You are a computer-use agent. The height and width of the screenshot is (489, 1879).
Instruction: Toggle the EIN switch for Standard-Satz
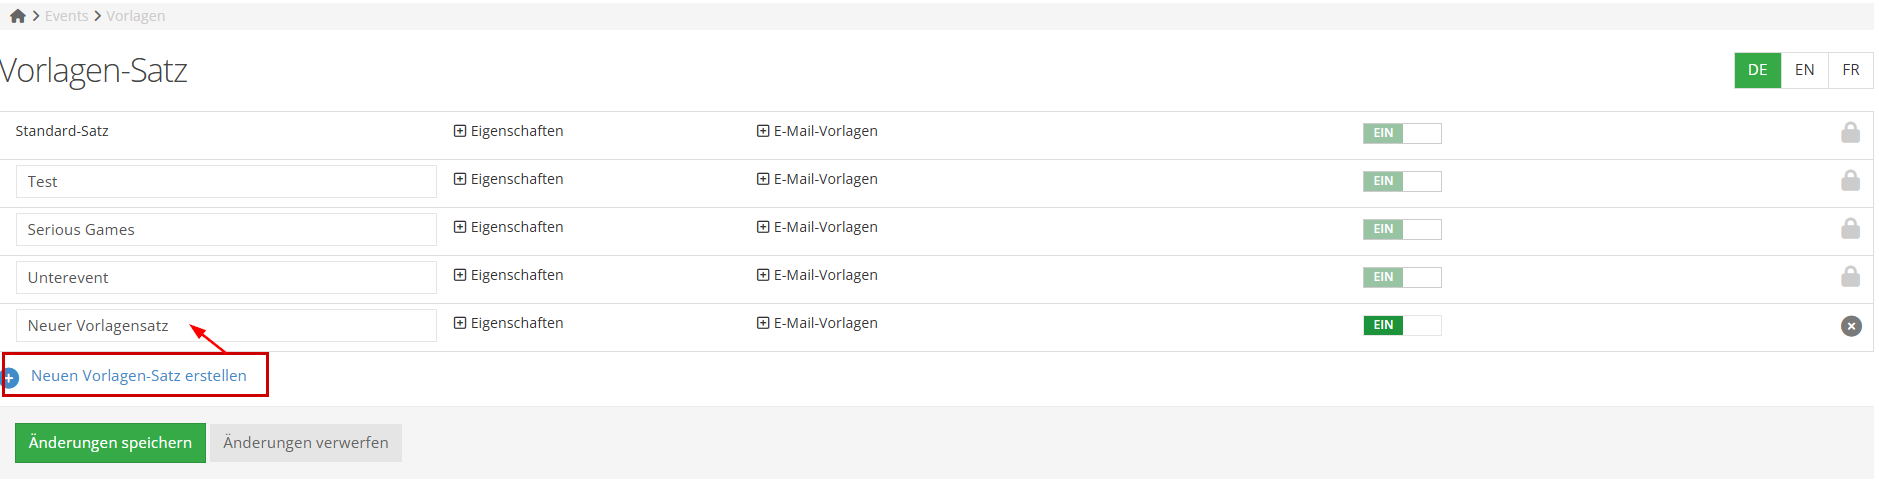tap(1401, 133)
